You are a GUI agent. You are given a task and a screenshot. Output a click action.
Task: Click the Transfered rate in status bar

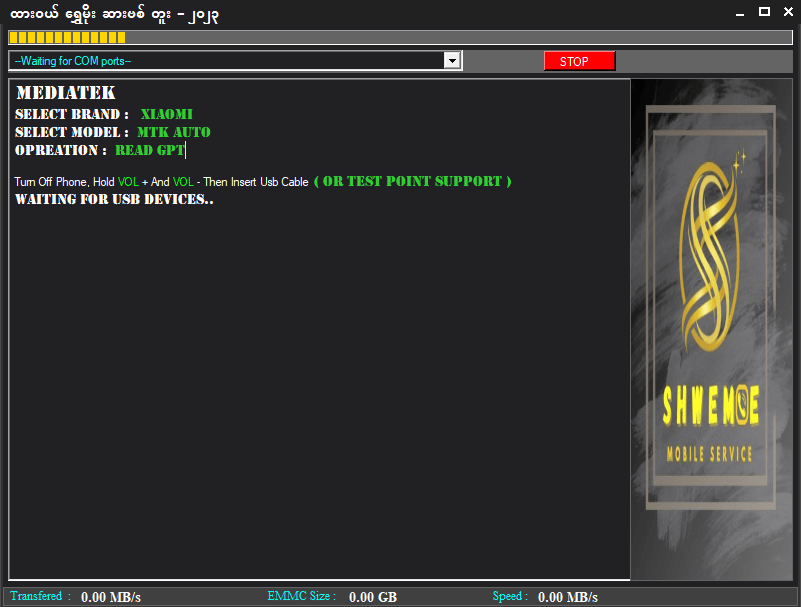(110, 597)
